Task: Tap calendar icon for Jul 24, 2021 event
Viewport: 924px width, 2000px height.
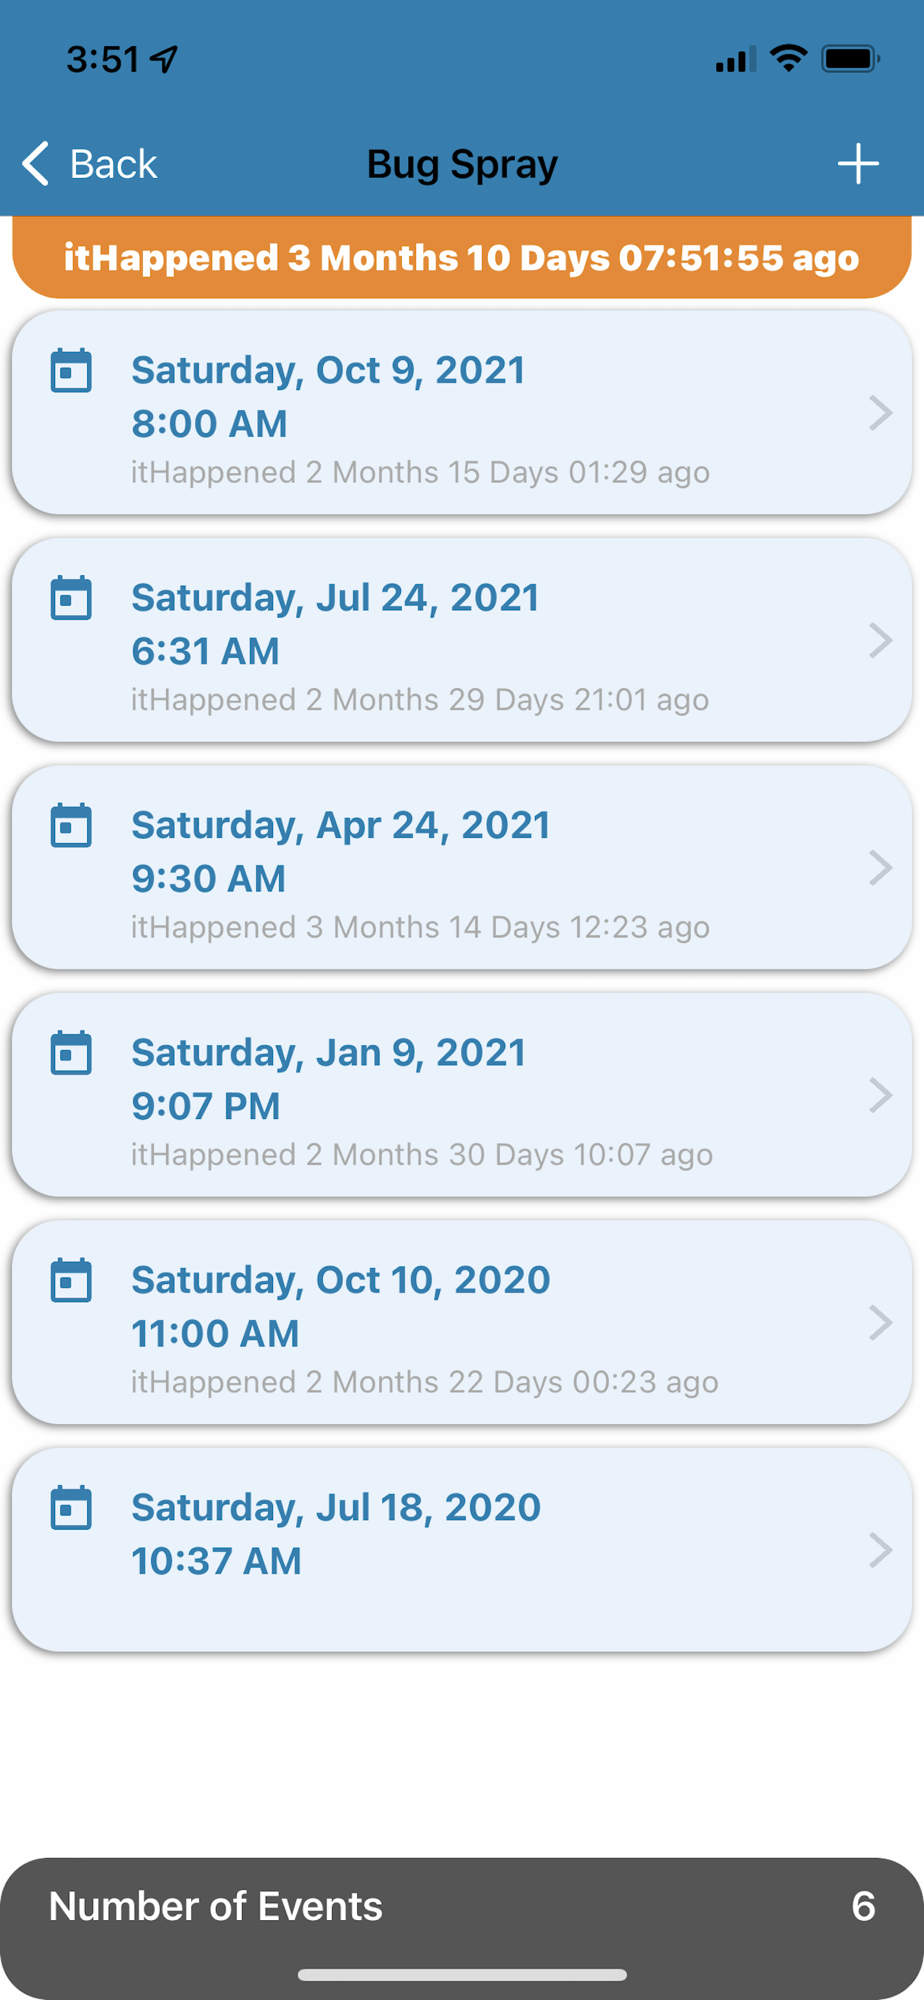Action: click(71, 597)
